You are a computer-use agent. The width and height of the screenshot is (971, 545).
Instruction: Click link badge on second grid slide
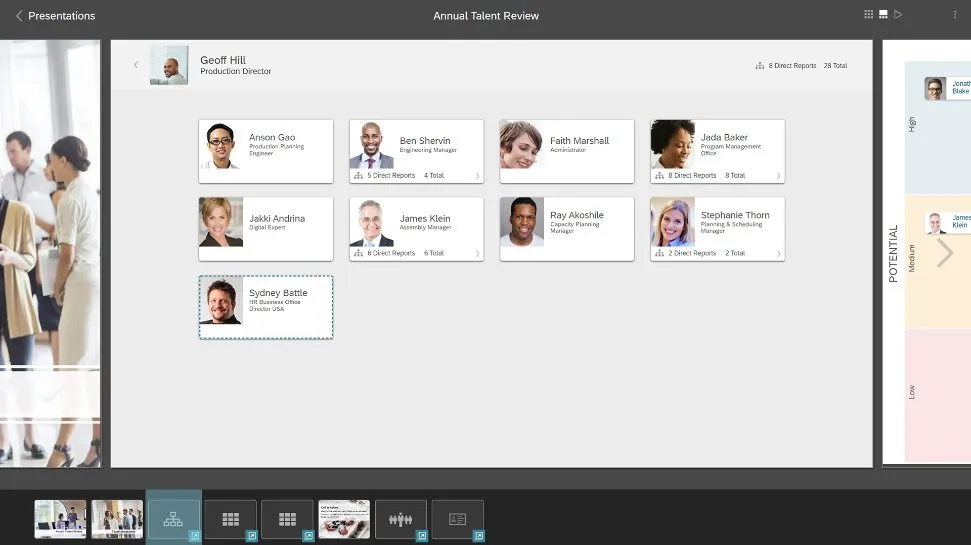(x=308, y=536)
